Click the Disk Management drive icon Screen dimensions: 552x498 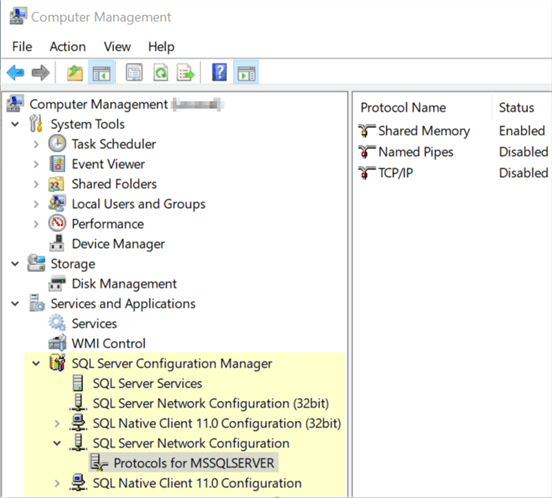pos(57,283)
